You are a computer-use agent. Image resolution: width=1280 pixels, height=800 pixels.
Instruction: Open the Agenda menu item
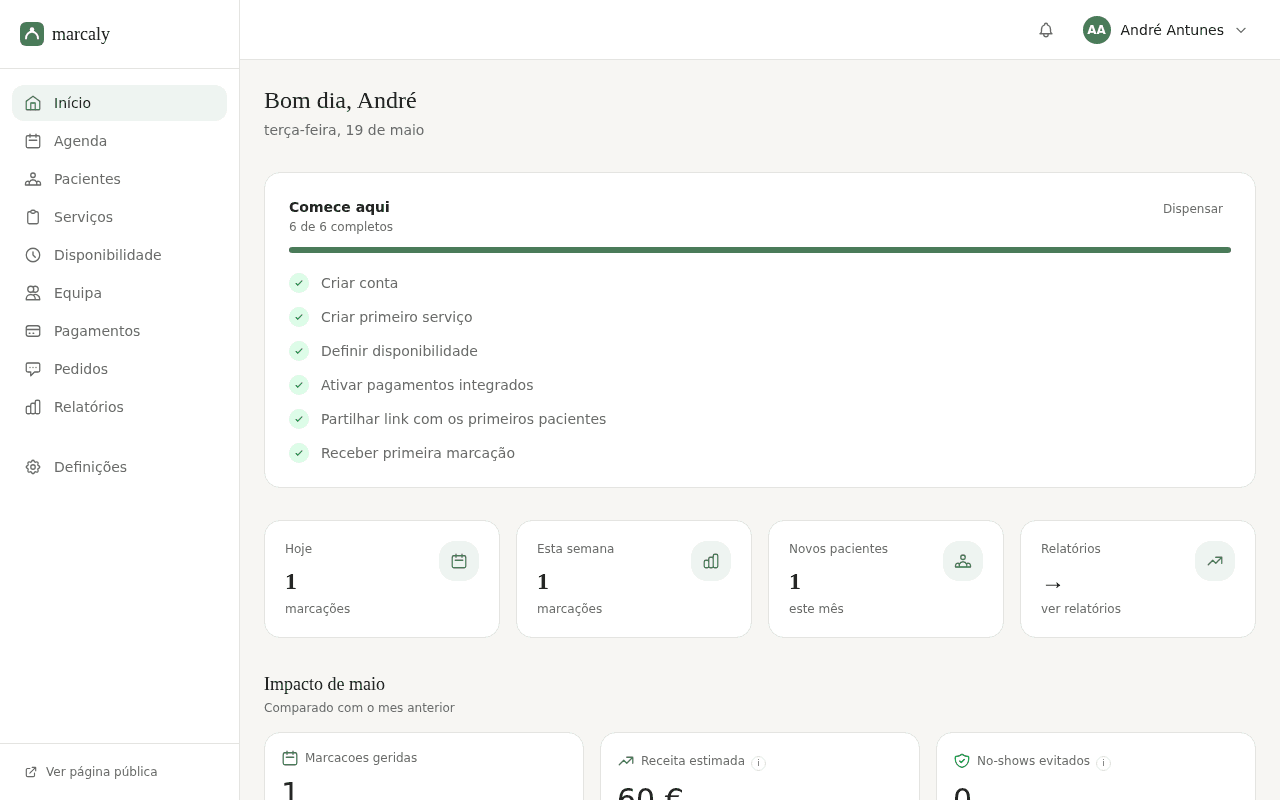pos(119,141)
